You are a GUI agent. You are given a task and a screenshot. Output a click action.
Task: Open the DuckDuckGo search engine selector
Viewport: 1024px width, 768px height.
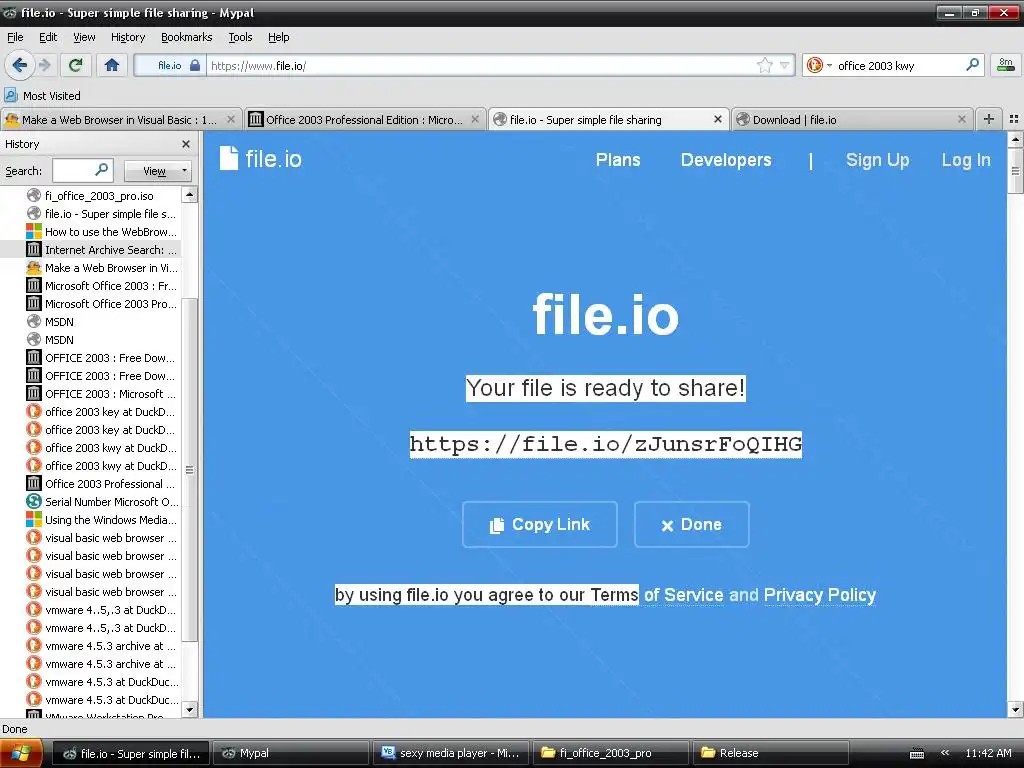tap(820, 65)
